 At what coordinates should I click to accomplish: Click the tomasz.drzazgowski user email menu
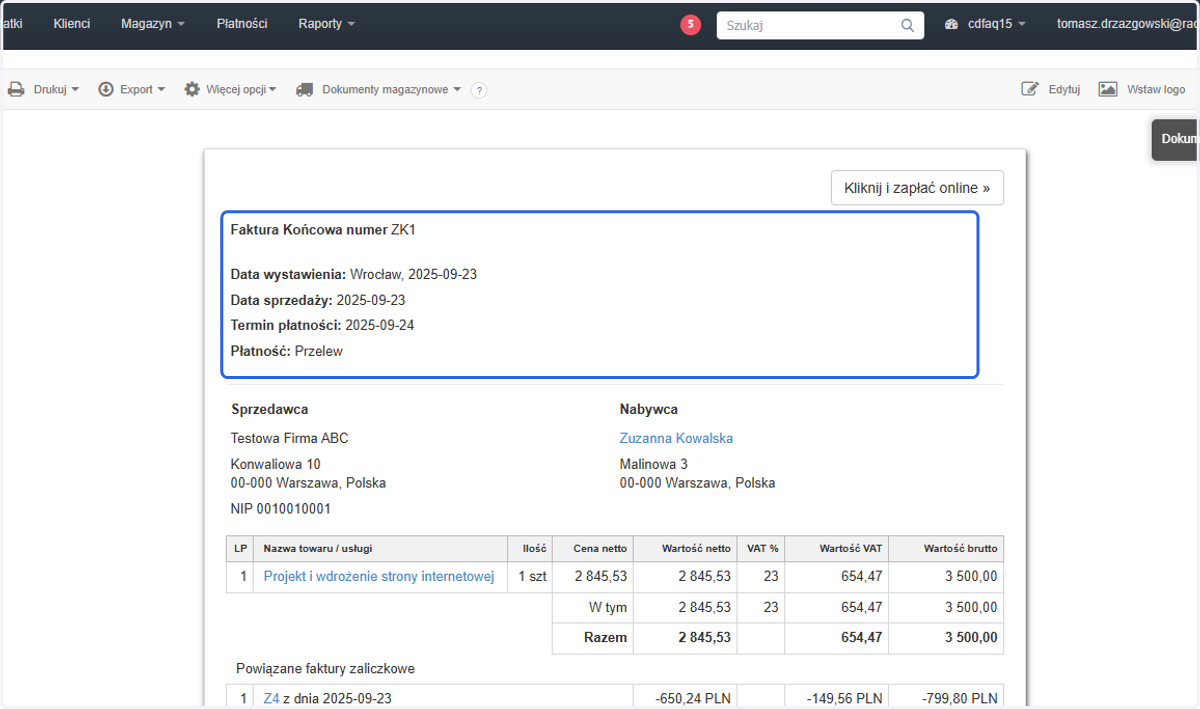(1127, 24)
